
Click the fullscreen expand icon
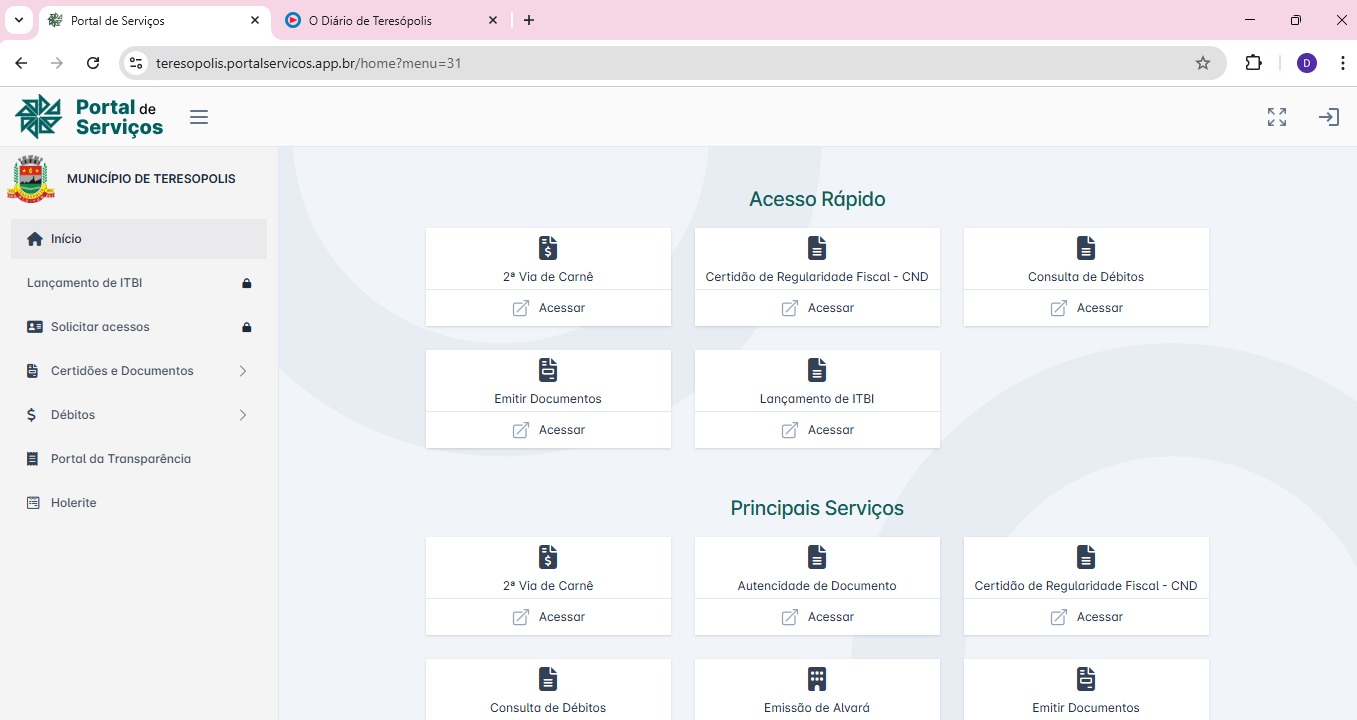point(1276,117)
